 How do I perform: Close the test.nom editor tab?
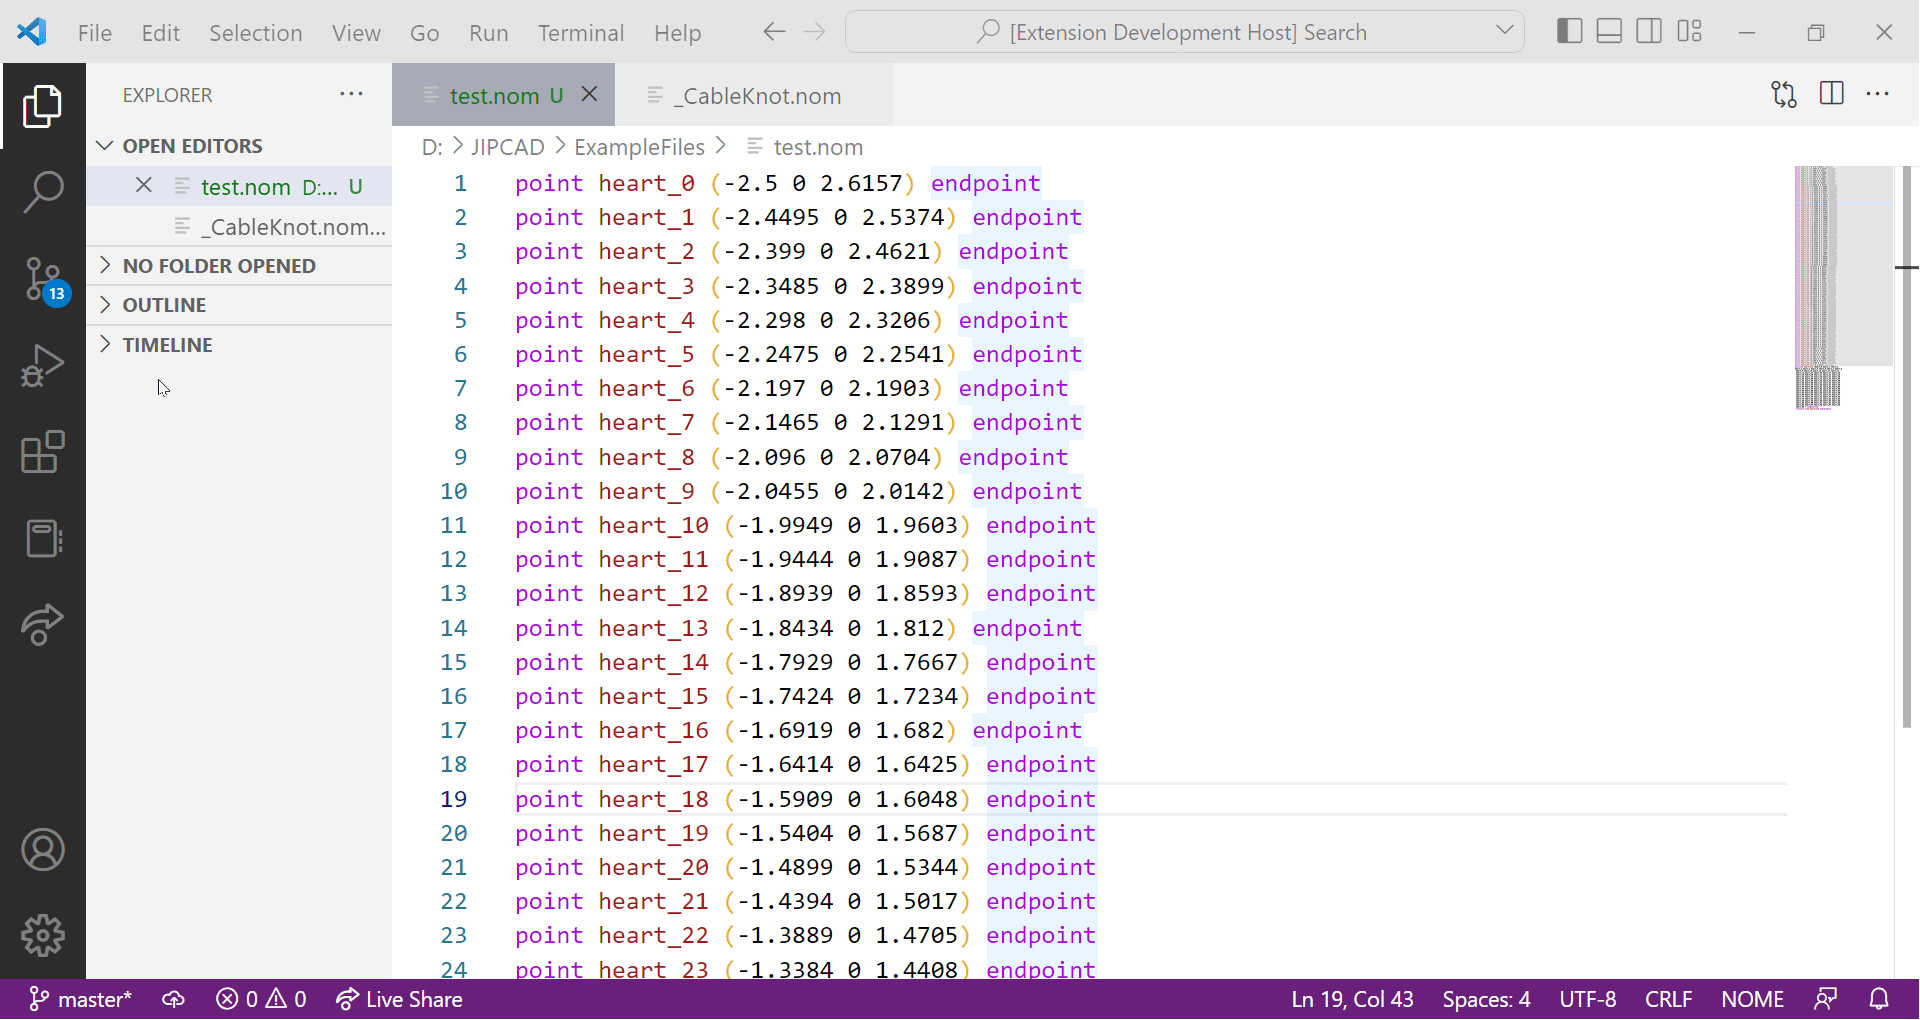(590, 94)
